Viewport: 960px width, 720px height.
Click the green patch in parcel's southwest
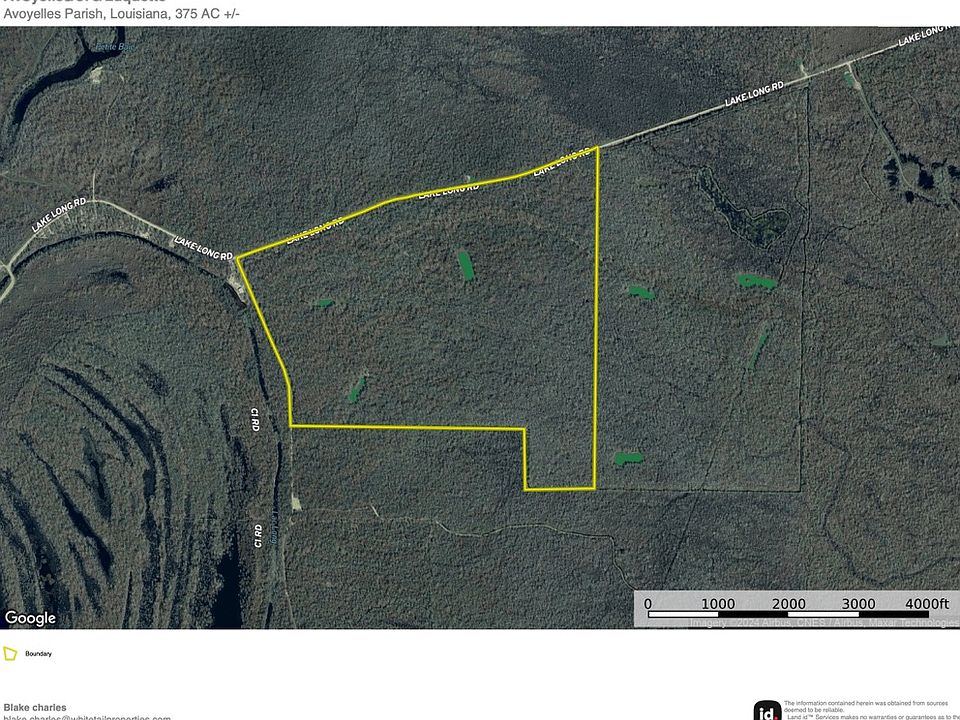click(355, 387)
